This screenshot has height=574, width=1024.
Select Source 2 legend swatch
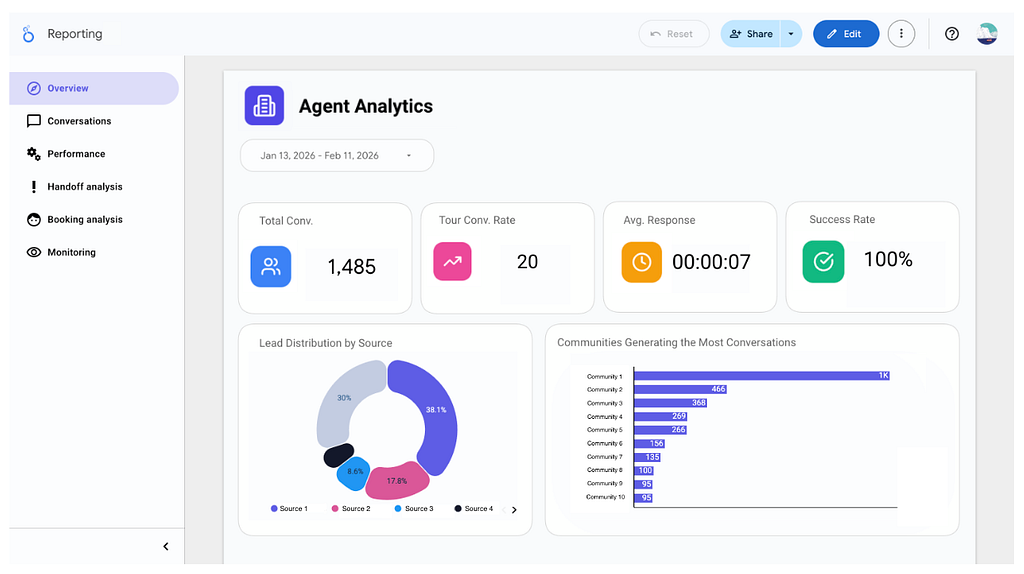(335, 509)
